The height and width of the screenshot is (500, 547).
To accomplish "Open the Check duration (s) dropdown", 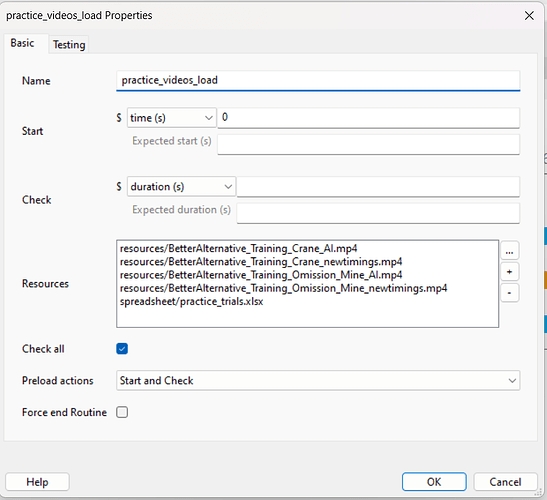I will coord(181,187).
